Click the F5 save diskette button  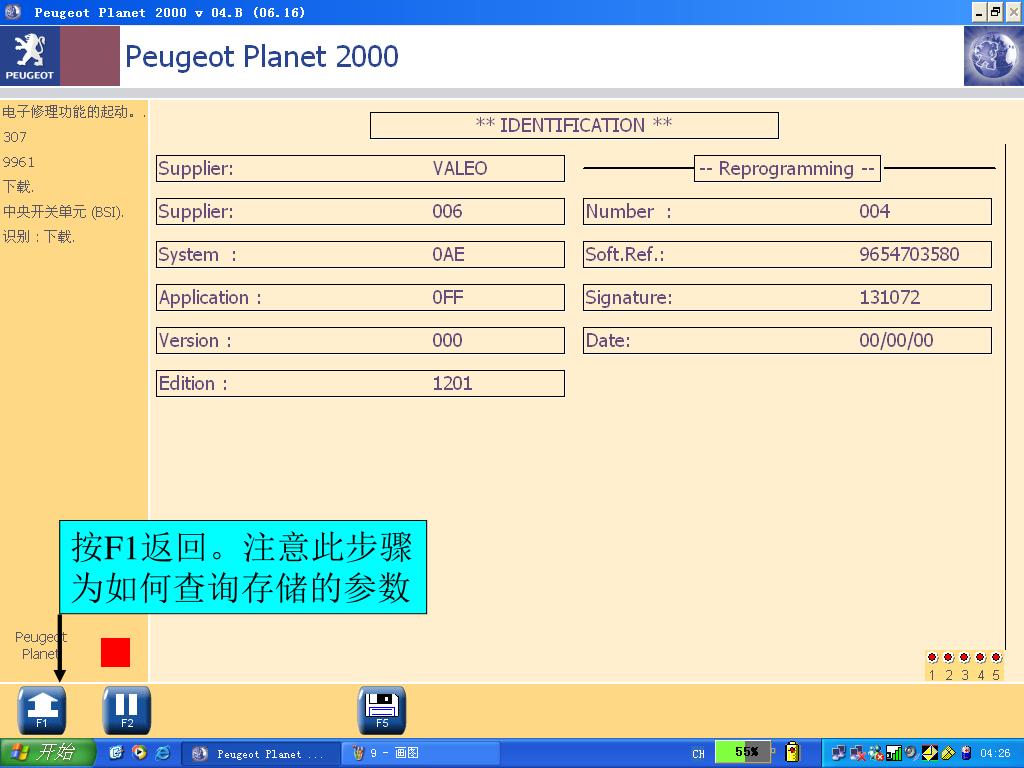click(382, 710)
